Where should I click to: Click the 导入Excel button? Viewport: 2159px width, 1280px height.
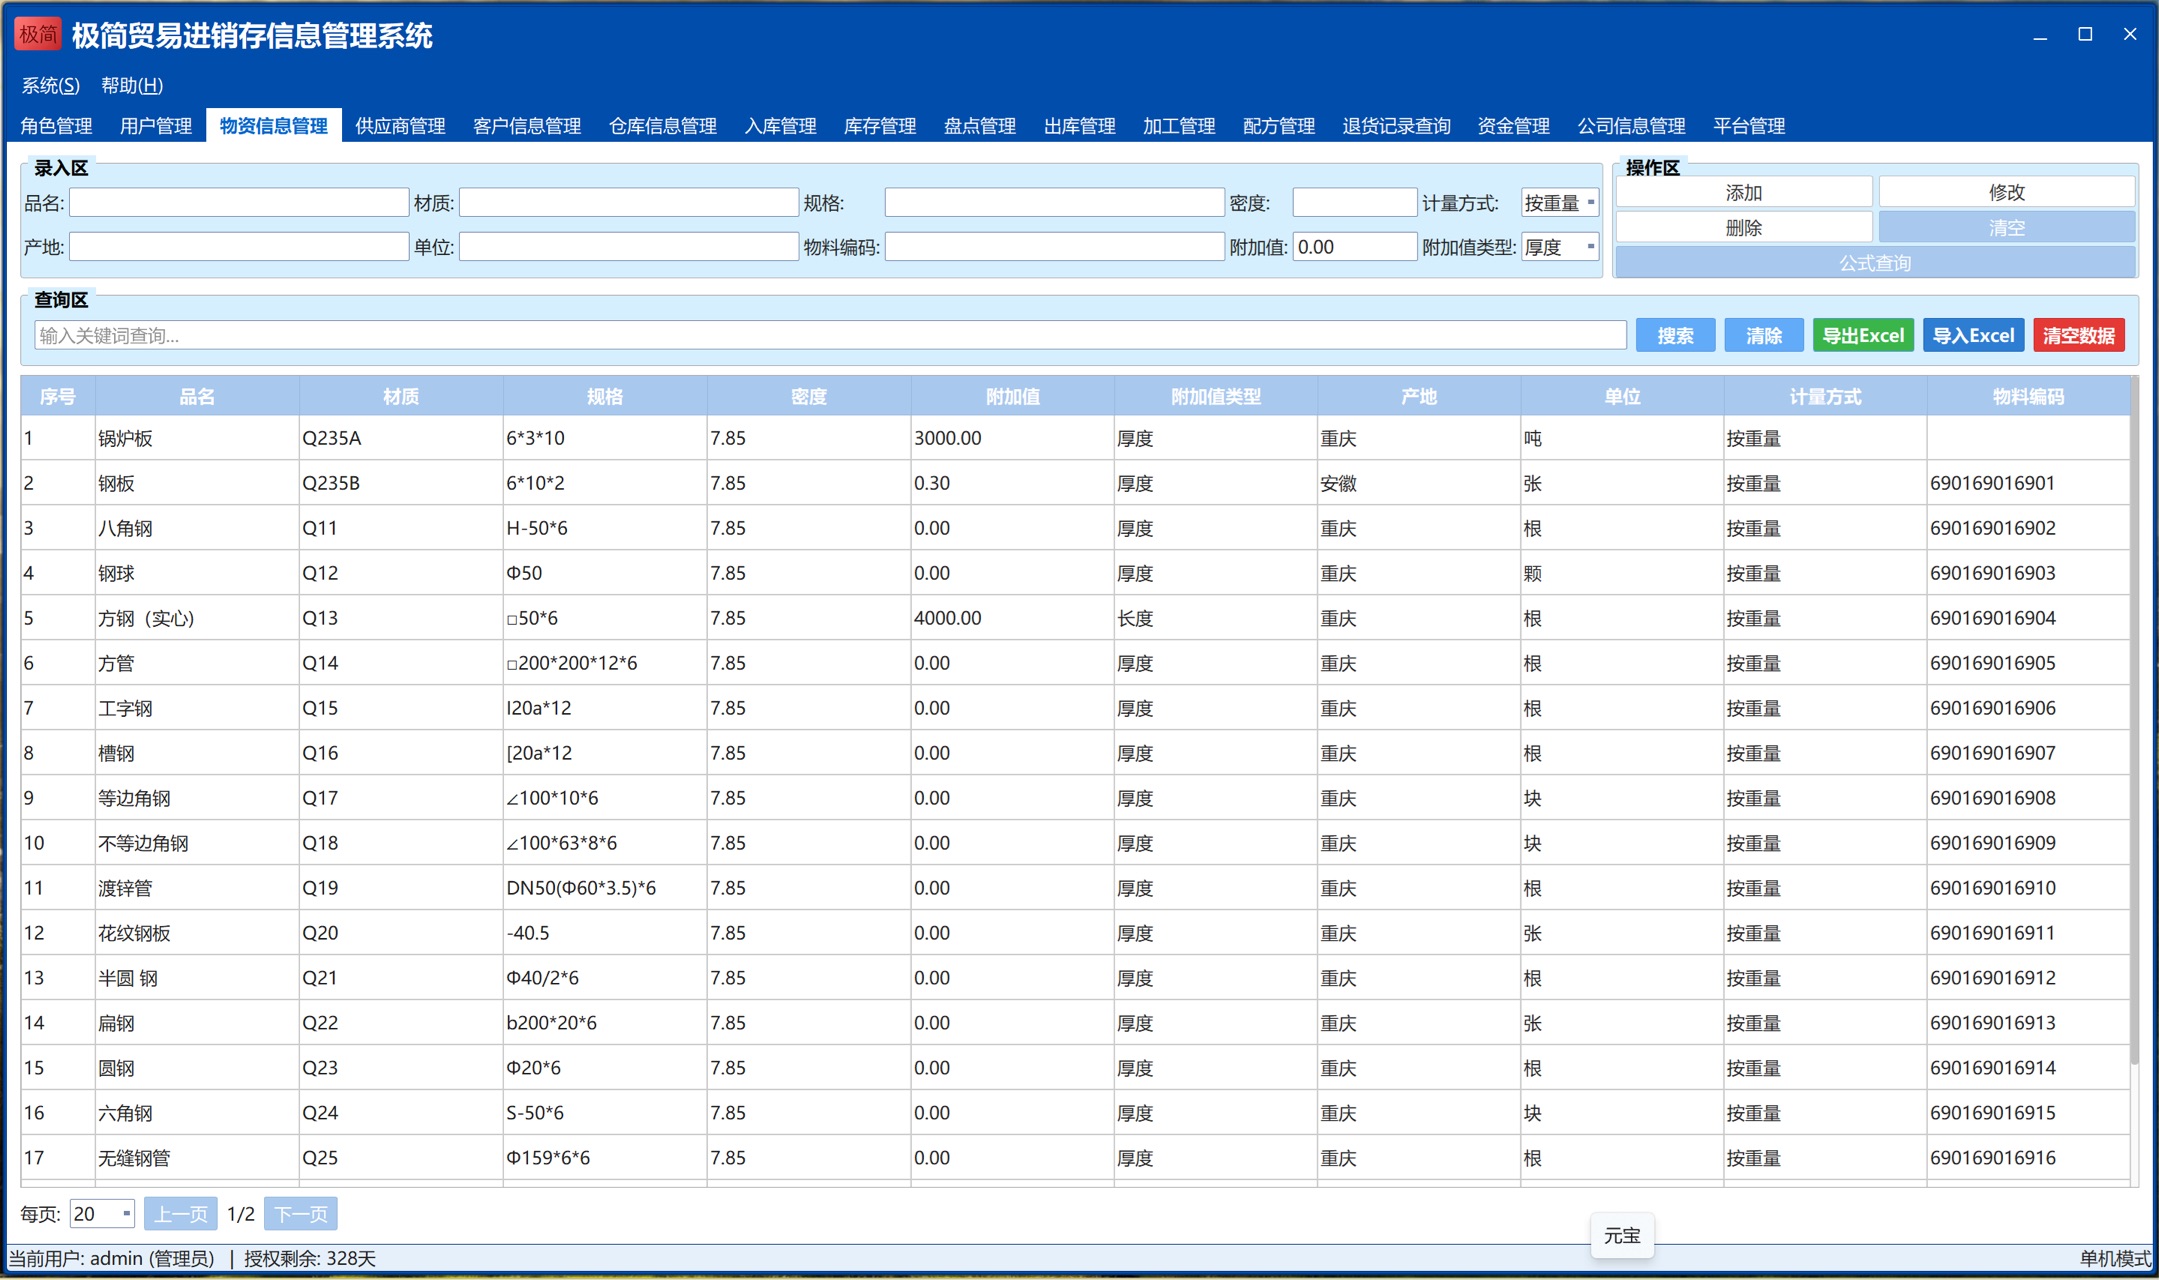(1973, 335)
